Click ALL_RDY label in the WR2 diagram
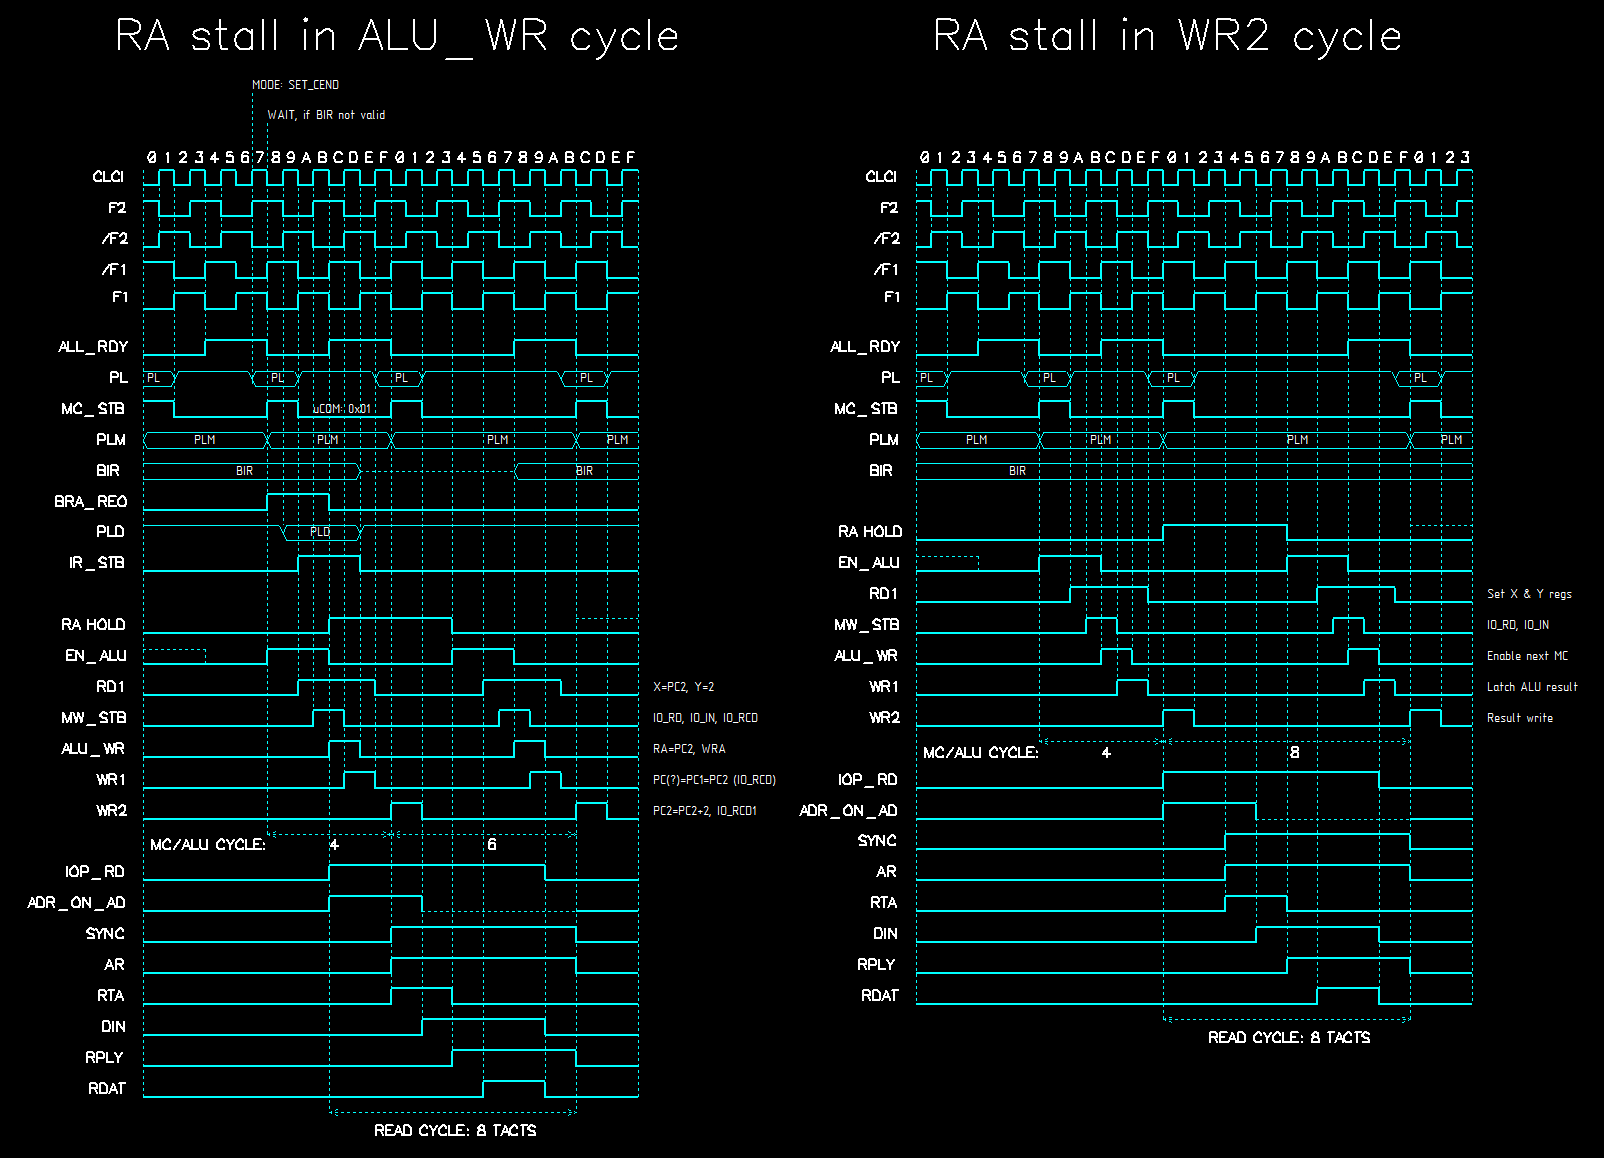The width and height of the screenshot is (1604, 1158). [865, 347]
